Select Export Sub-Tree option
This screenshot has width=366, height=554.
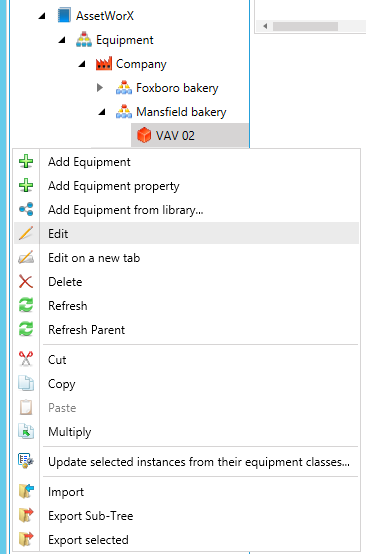pos(91,516)
